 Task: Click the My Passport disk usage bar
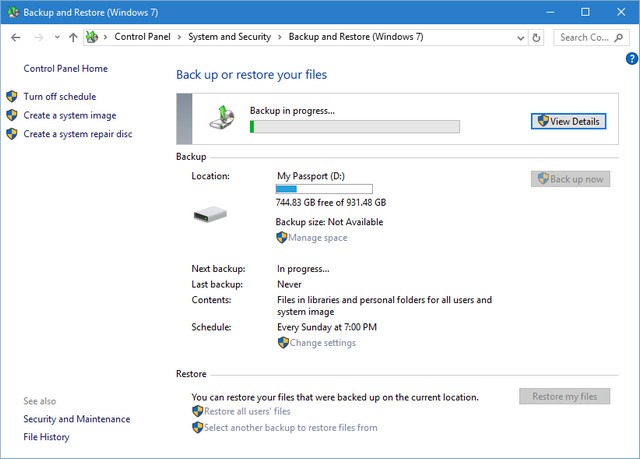pyautogui.click(x=324, y=189)
